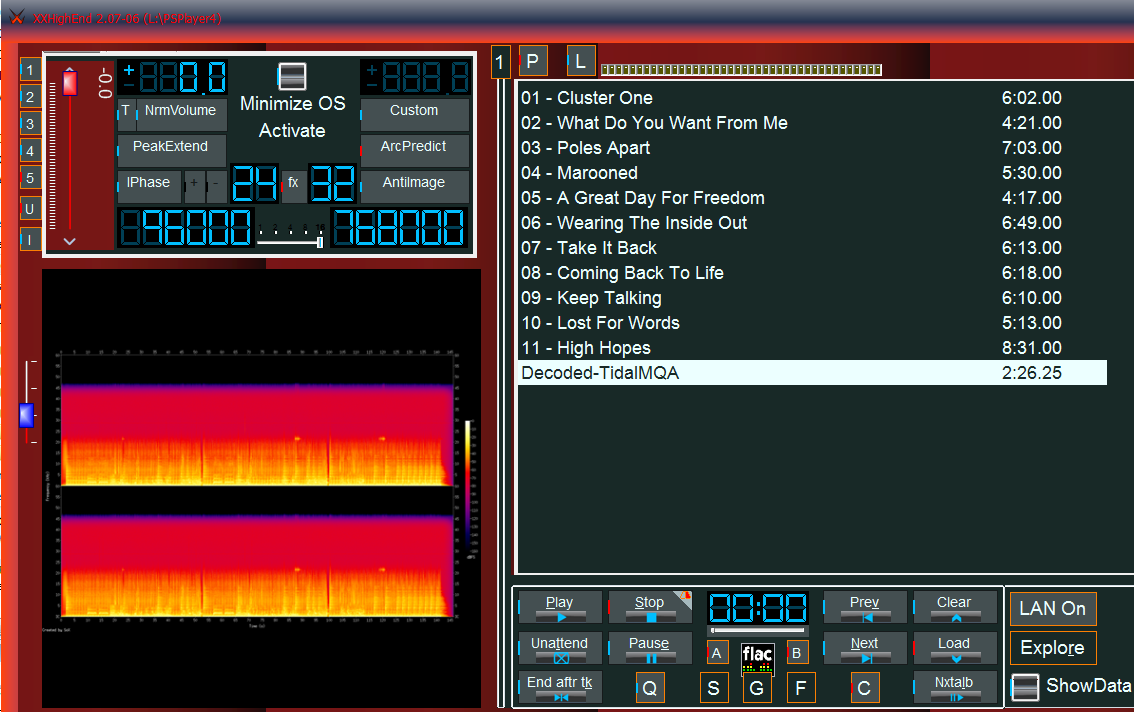Select sidebar preset button 2
Image resolution: width=1134 pixels, height=712 pixels.
30,97
